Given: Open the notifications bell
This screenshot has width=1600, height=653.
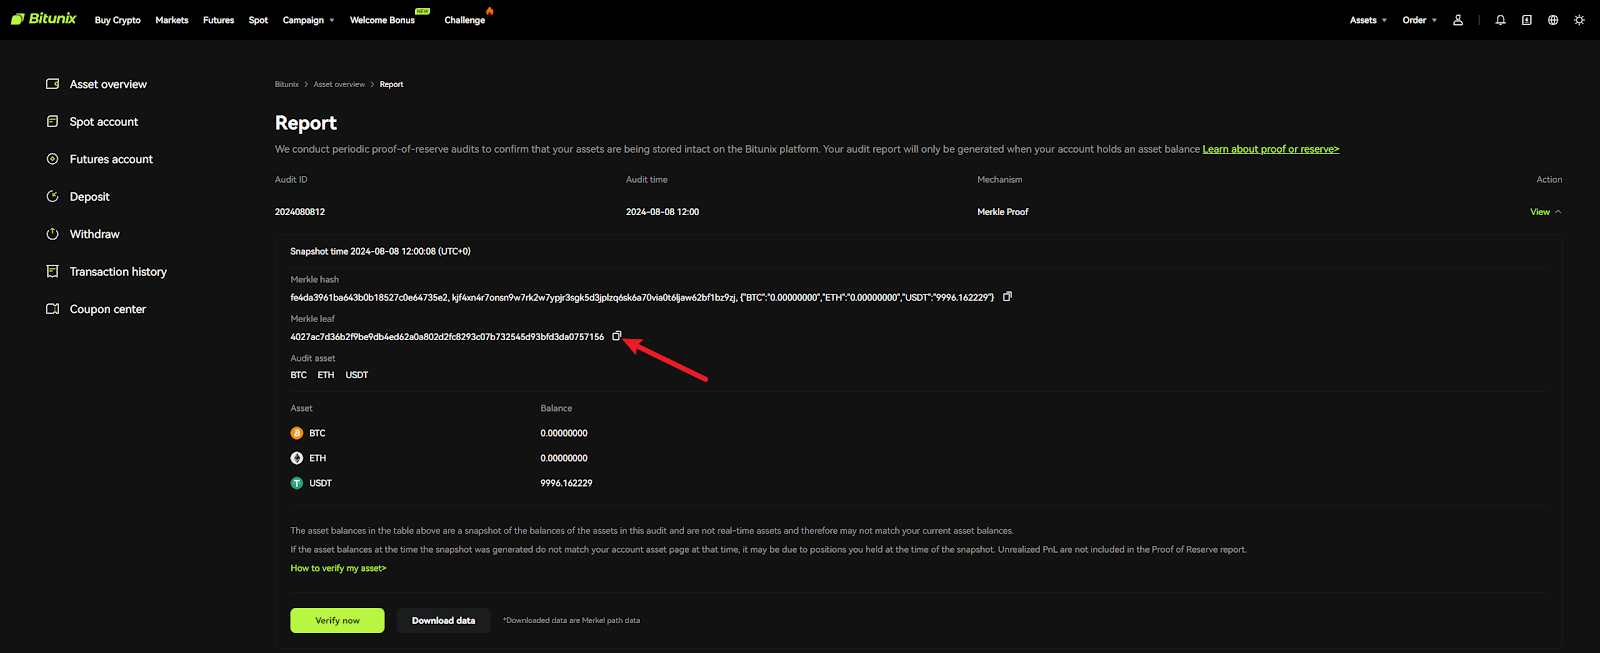Looking at the screenshot, I should pos(1500,20).
